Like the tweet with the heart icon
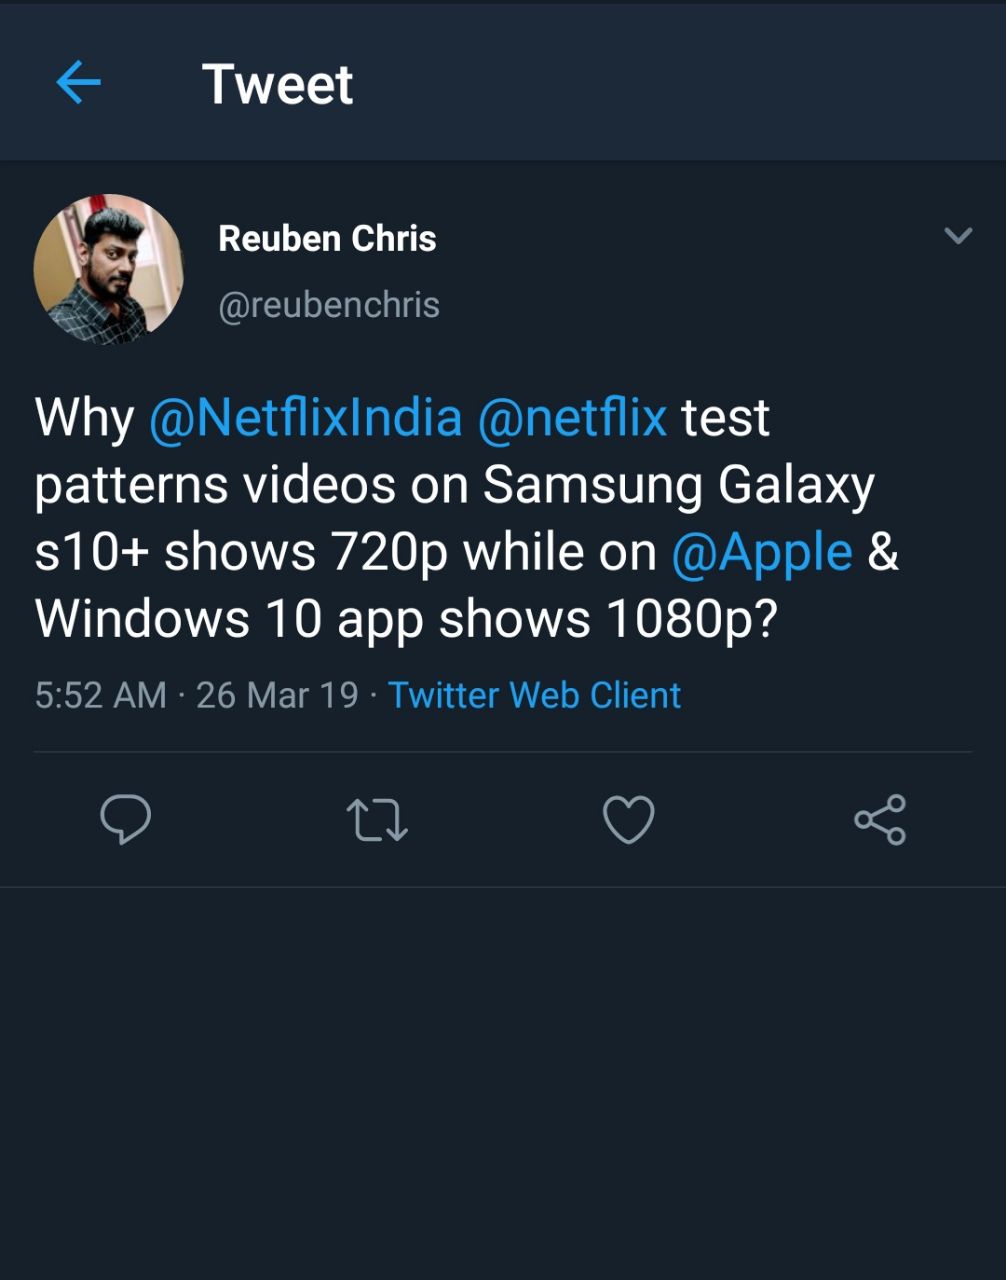The image size is (1006, 1280). click(629, 820)
